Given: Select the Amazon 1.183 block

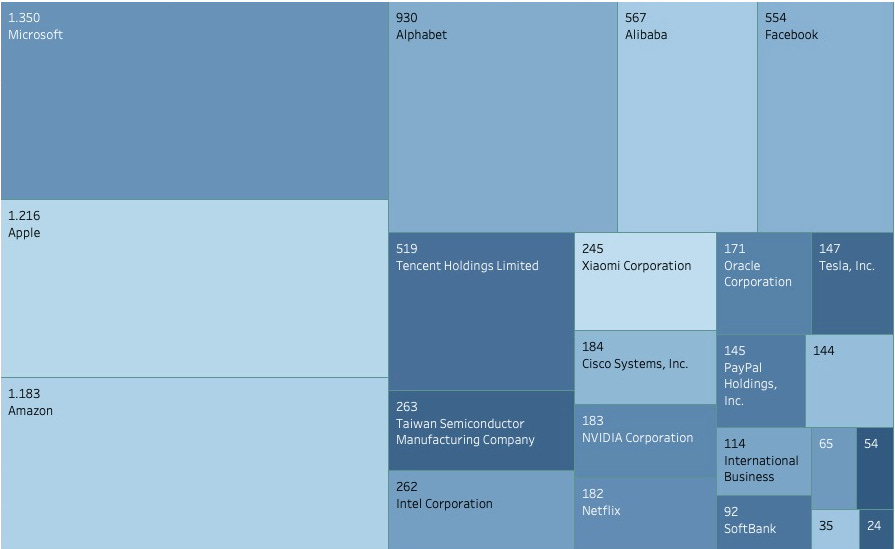Looking at the screenshot, I should 195,463.
